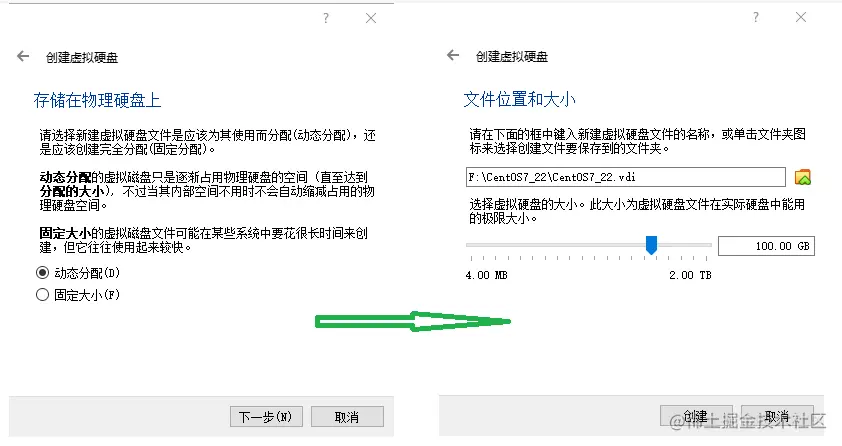This screenshot has width=842, height=446.
Task: Click the 100.00 GB size input field
Action: [x=766, y=246]
